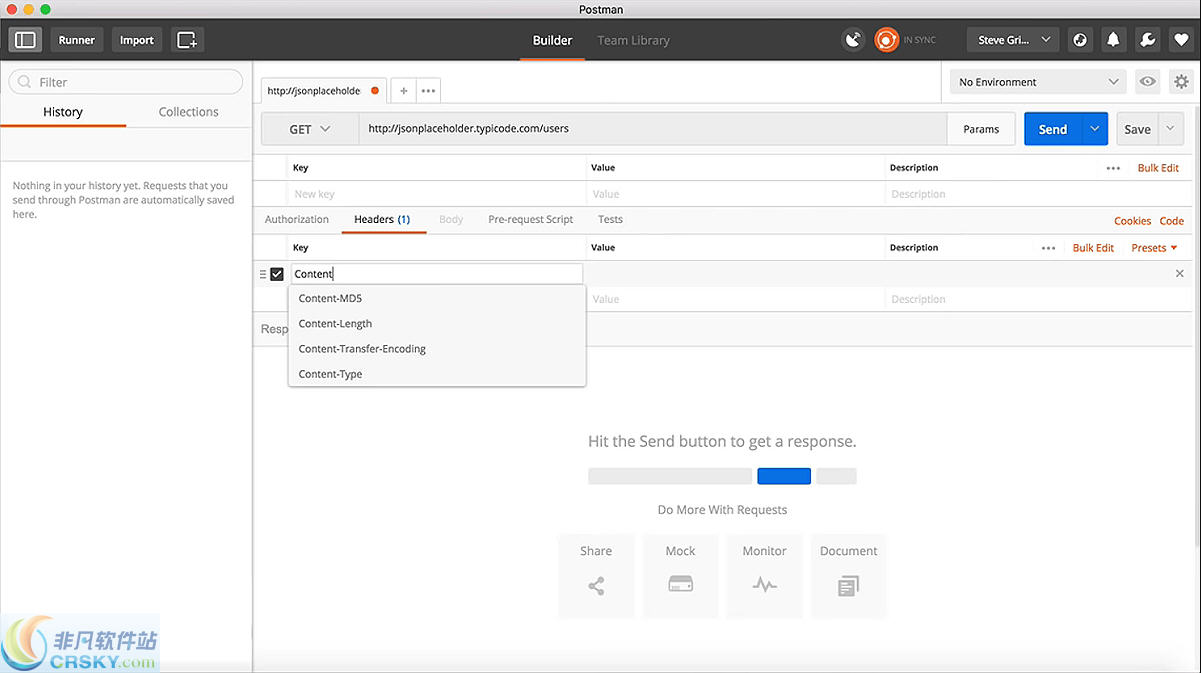
Task: Click the New key params field
Action: click(437, 194)
